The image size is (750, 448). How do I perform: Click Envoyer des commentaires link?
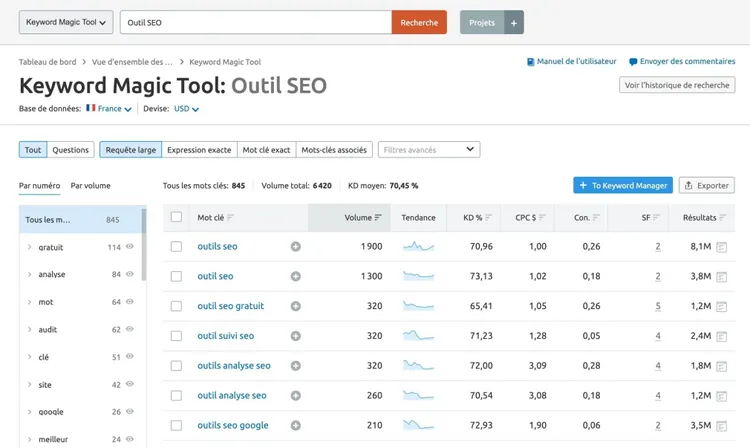[x=682, y=61]
